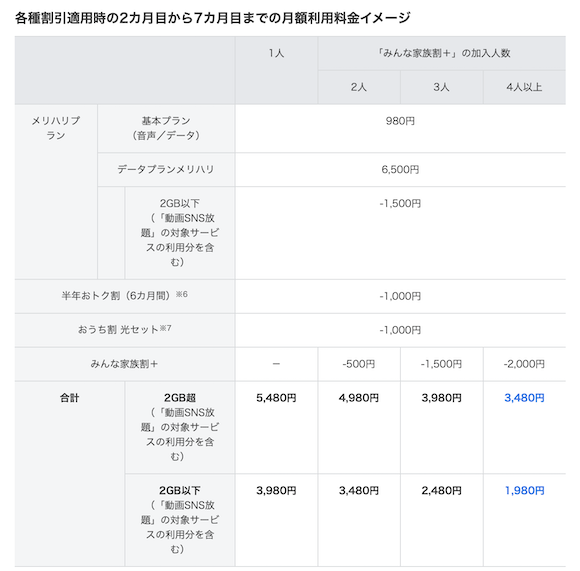Click the 「みんな家族割＋」の加入人数 header
The width and height of the screenshot is (580, 571).
[x=442, y=53]
